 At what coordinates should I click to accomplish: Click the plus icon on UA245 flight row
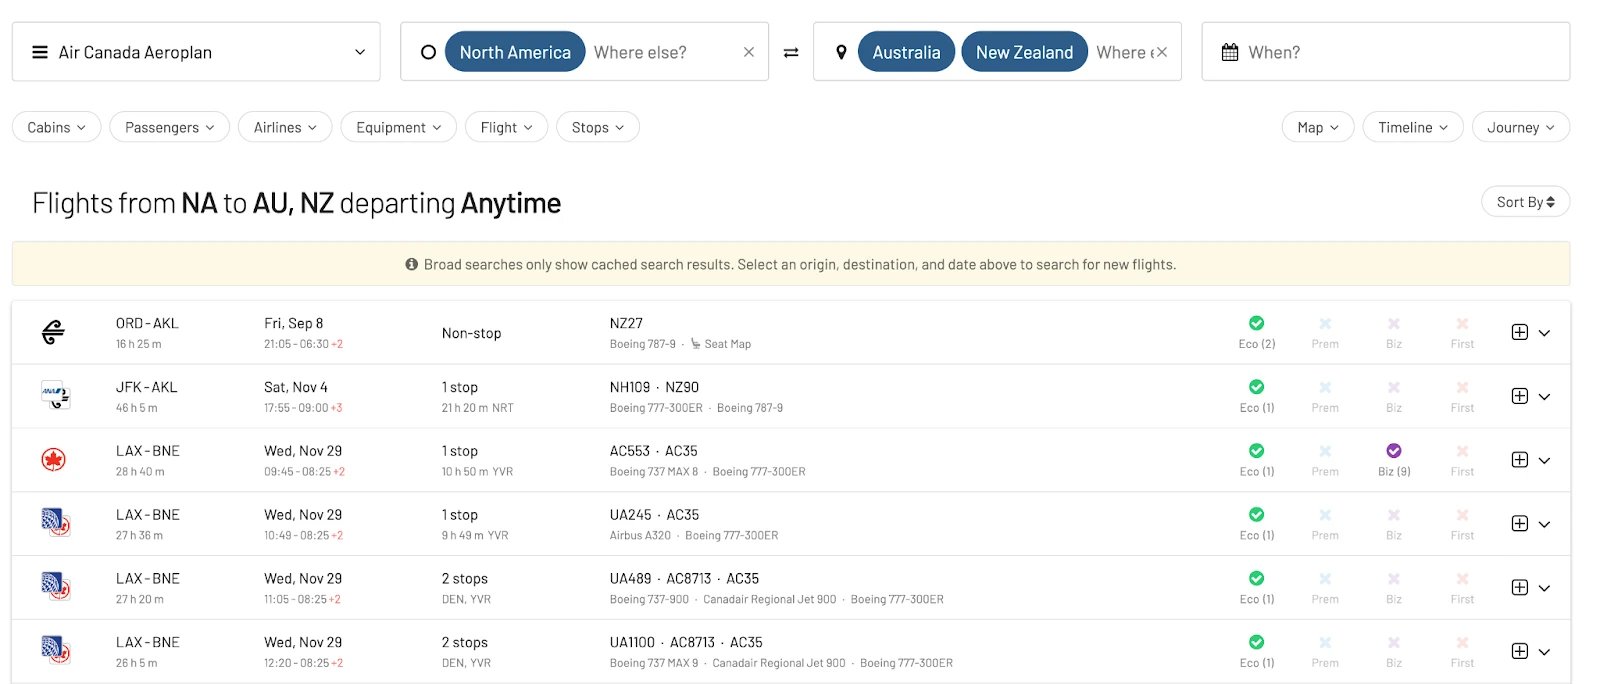1520,523
